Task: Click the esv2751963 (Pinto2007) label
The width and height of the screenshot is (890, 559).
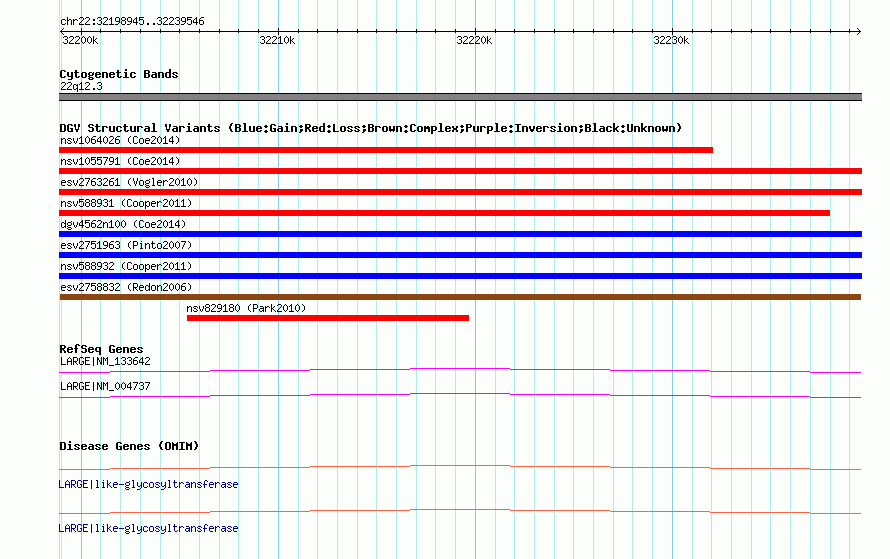Action: 126,245
